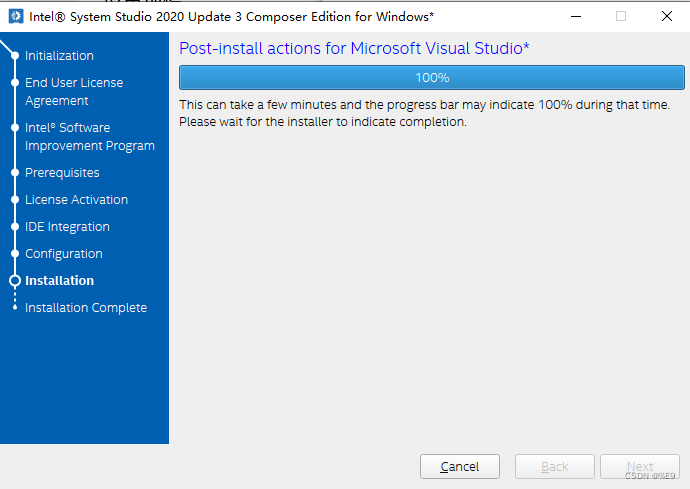Click the wait-for-completion description text

(424, 113)
